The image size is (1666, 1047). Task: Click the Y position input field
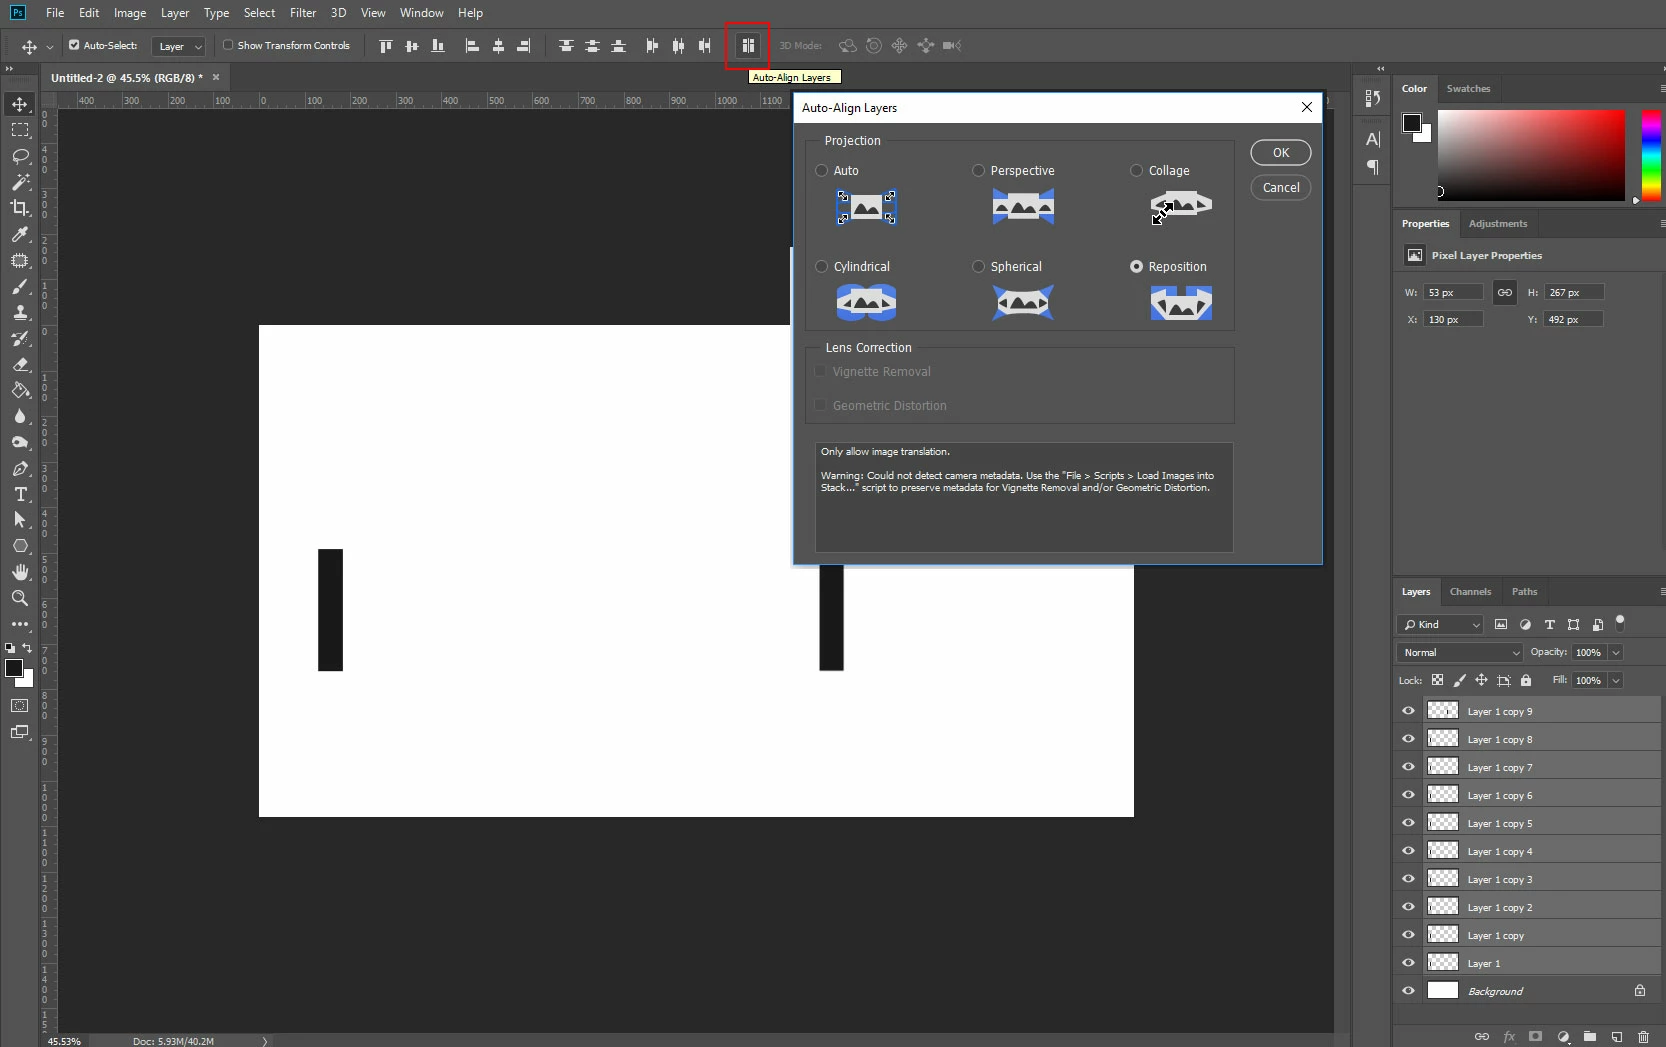point(1574,320)
